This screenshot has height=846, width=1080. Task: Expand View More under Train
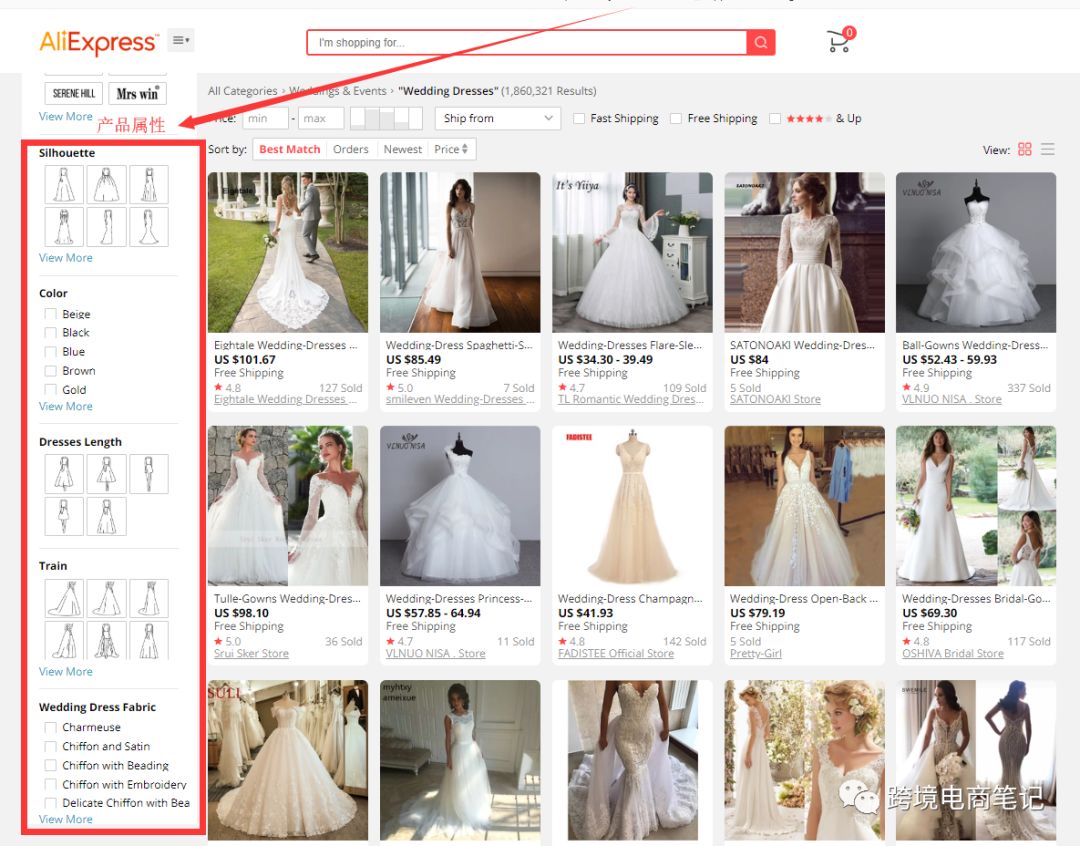tap(65, 672)
